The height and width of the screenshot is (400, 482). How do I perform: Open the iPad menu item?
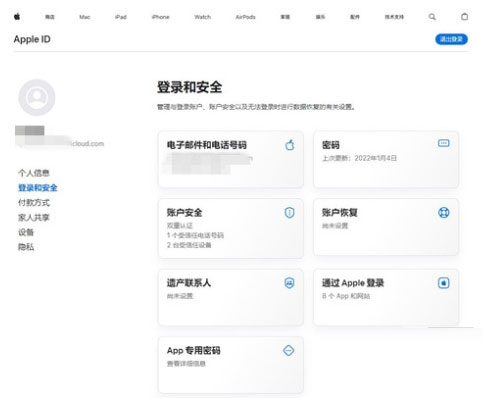pyautogui.click(x=121, y=17)
